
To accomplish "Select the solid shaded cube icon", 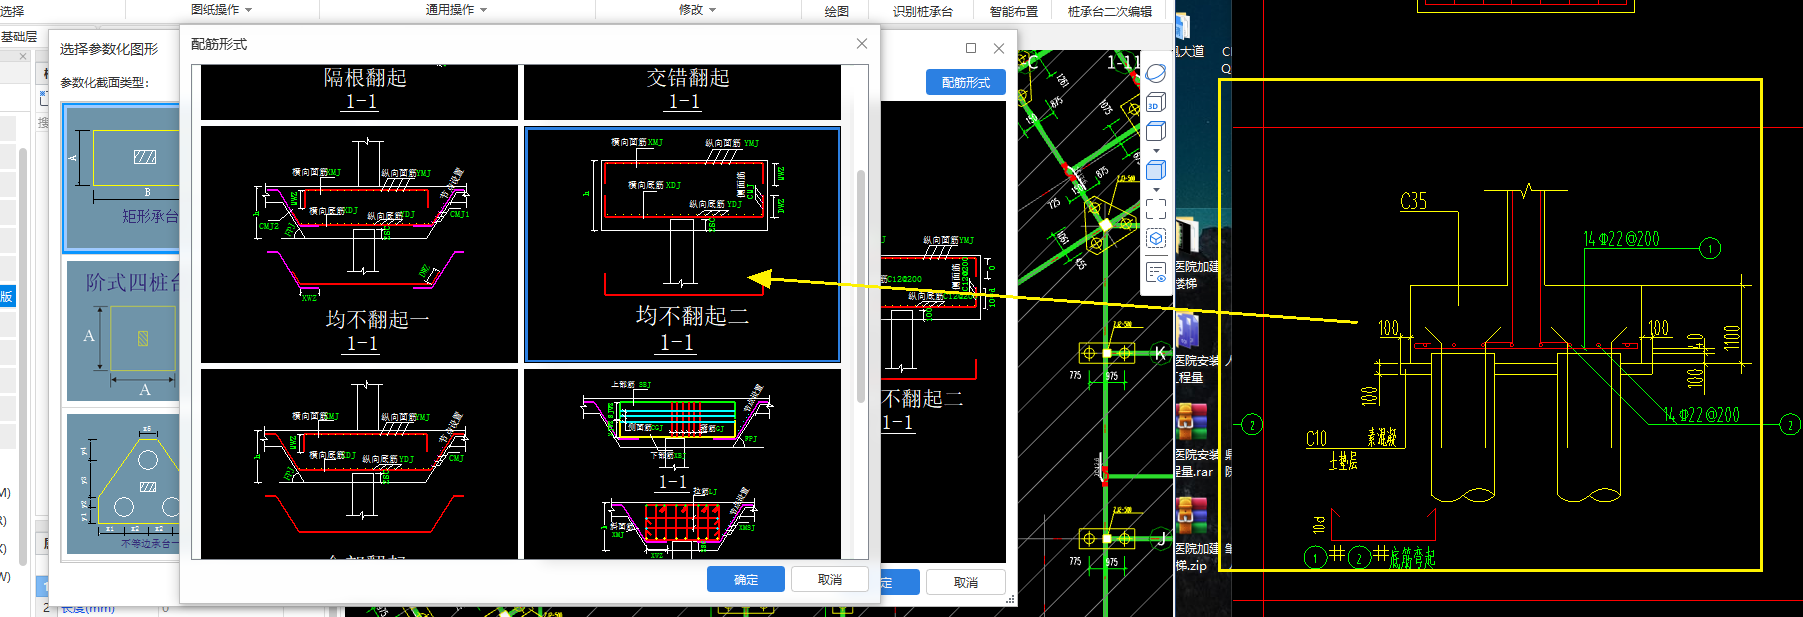I will tap(1156, 170).
